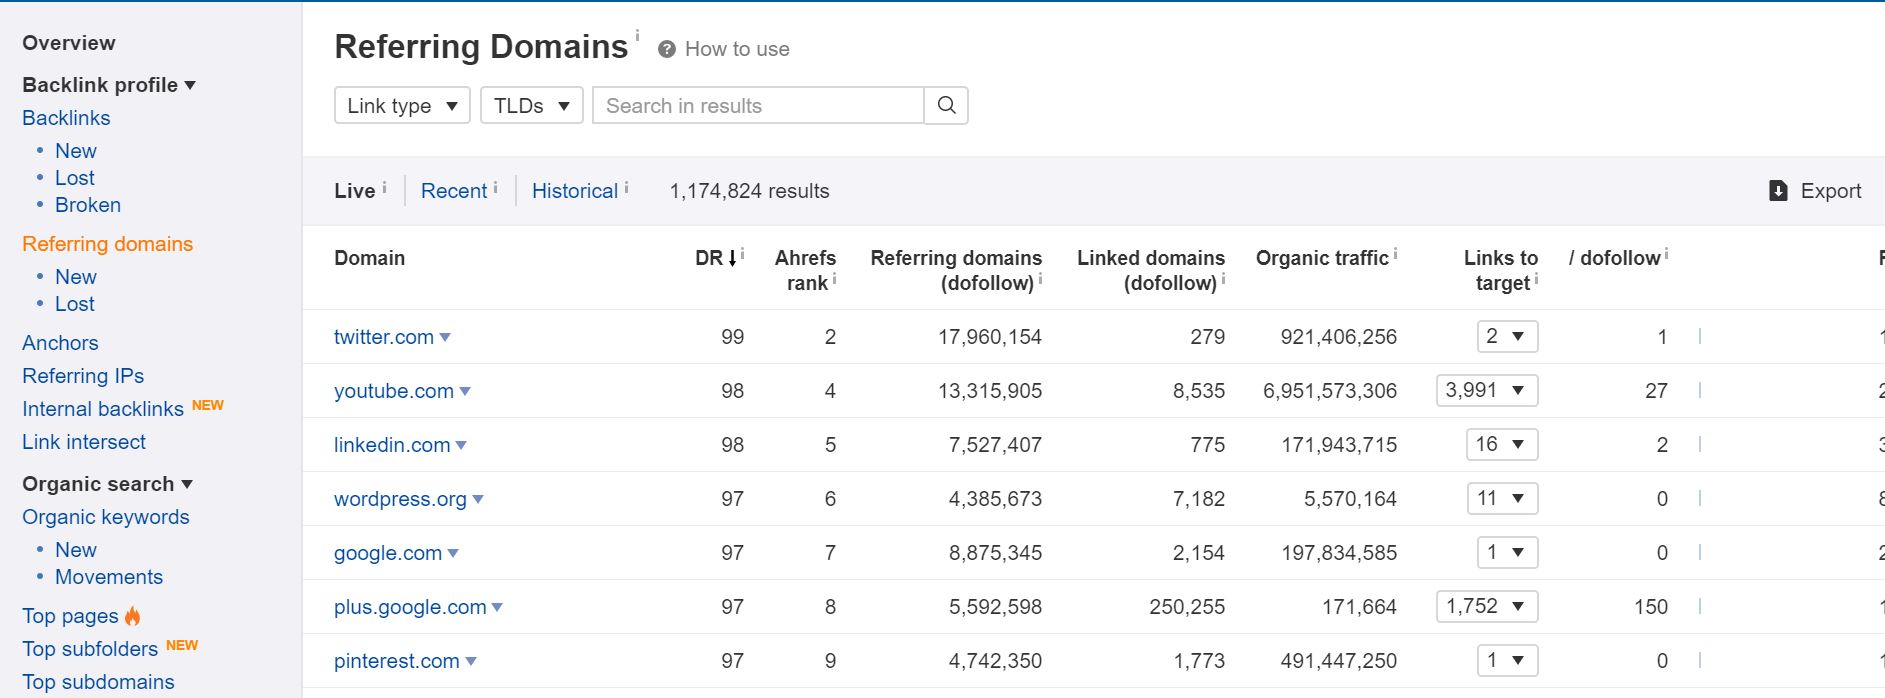Open twitter.com links to target dropdown showing 2

pyautogui.click(x=1507, y=336)
